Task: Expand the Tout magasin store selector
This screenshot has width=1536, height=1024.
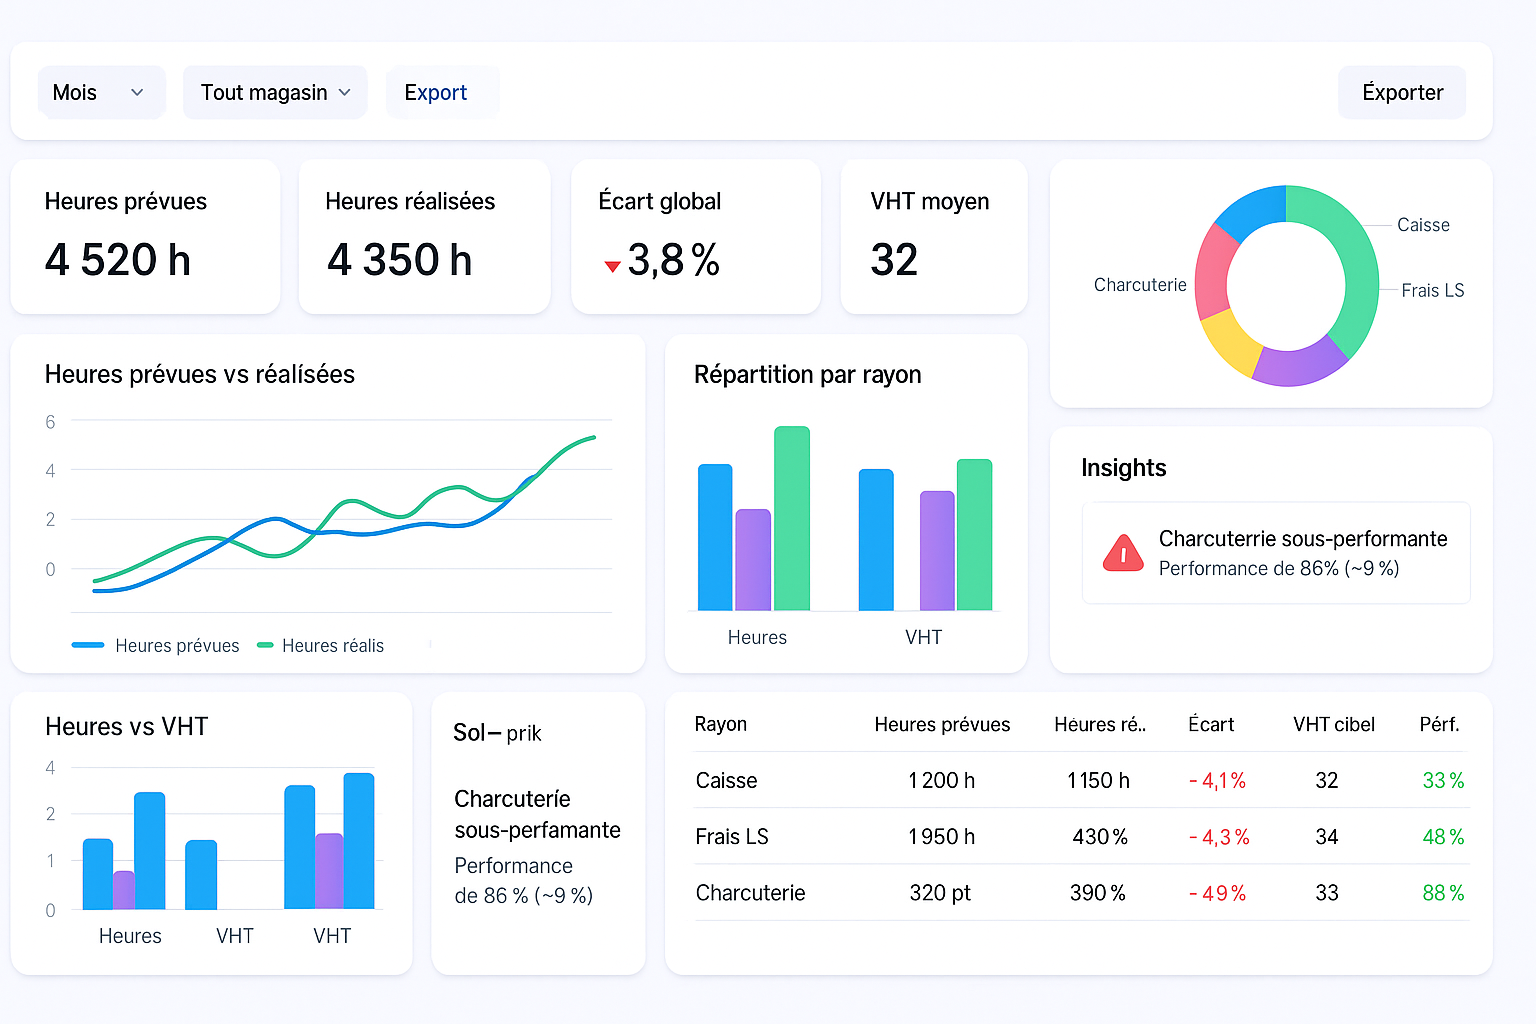Action: (x=275, y=92)
